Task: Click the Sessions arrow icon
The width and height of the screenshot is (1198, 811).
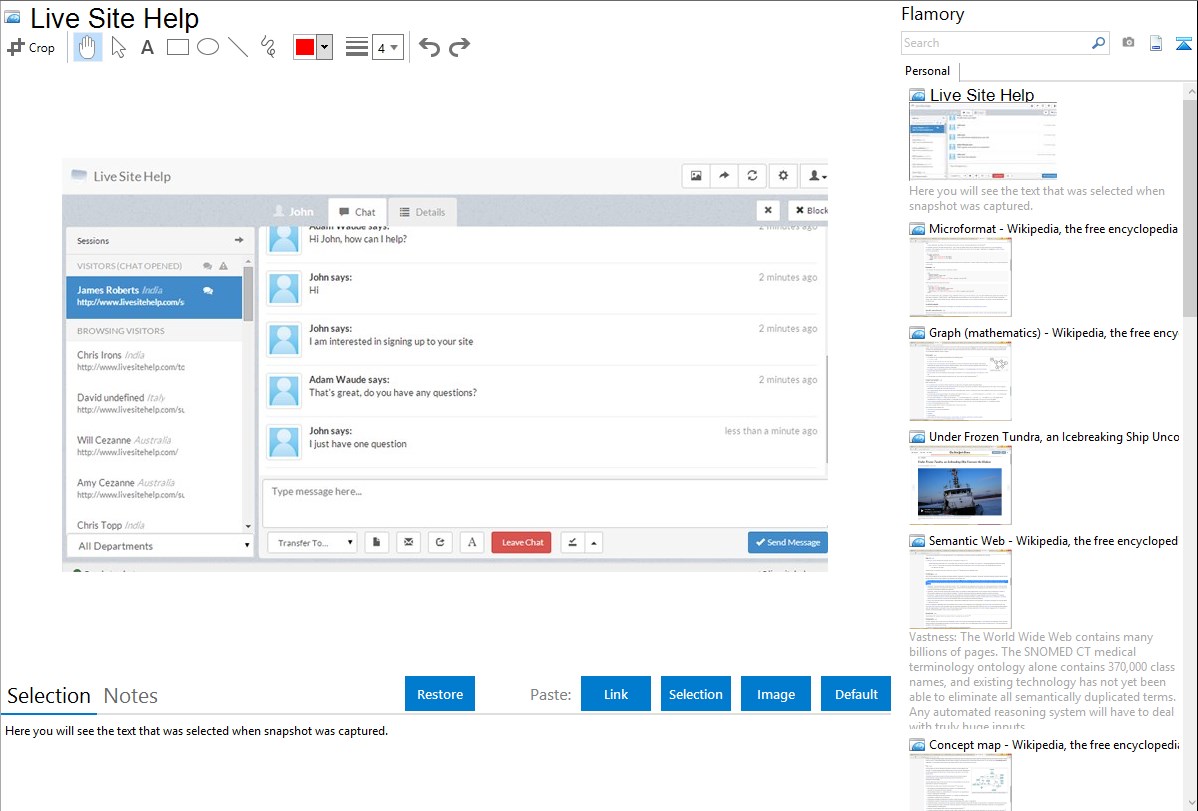Action: tap(239, 240)
